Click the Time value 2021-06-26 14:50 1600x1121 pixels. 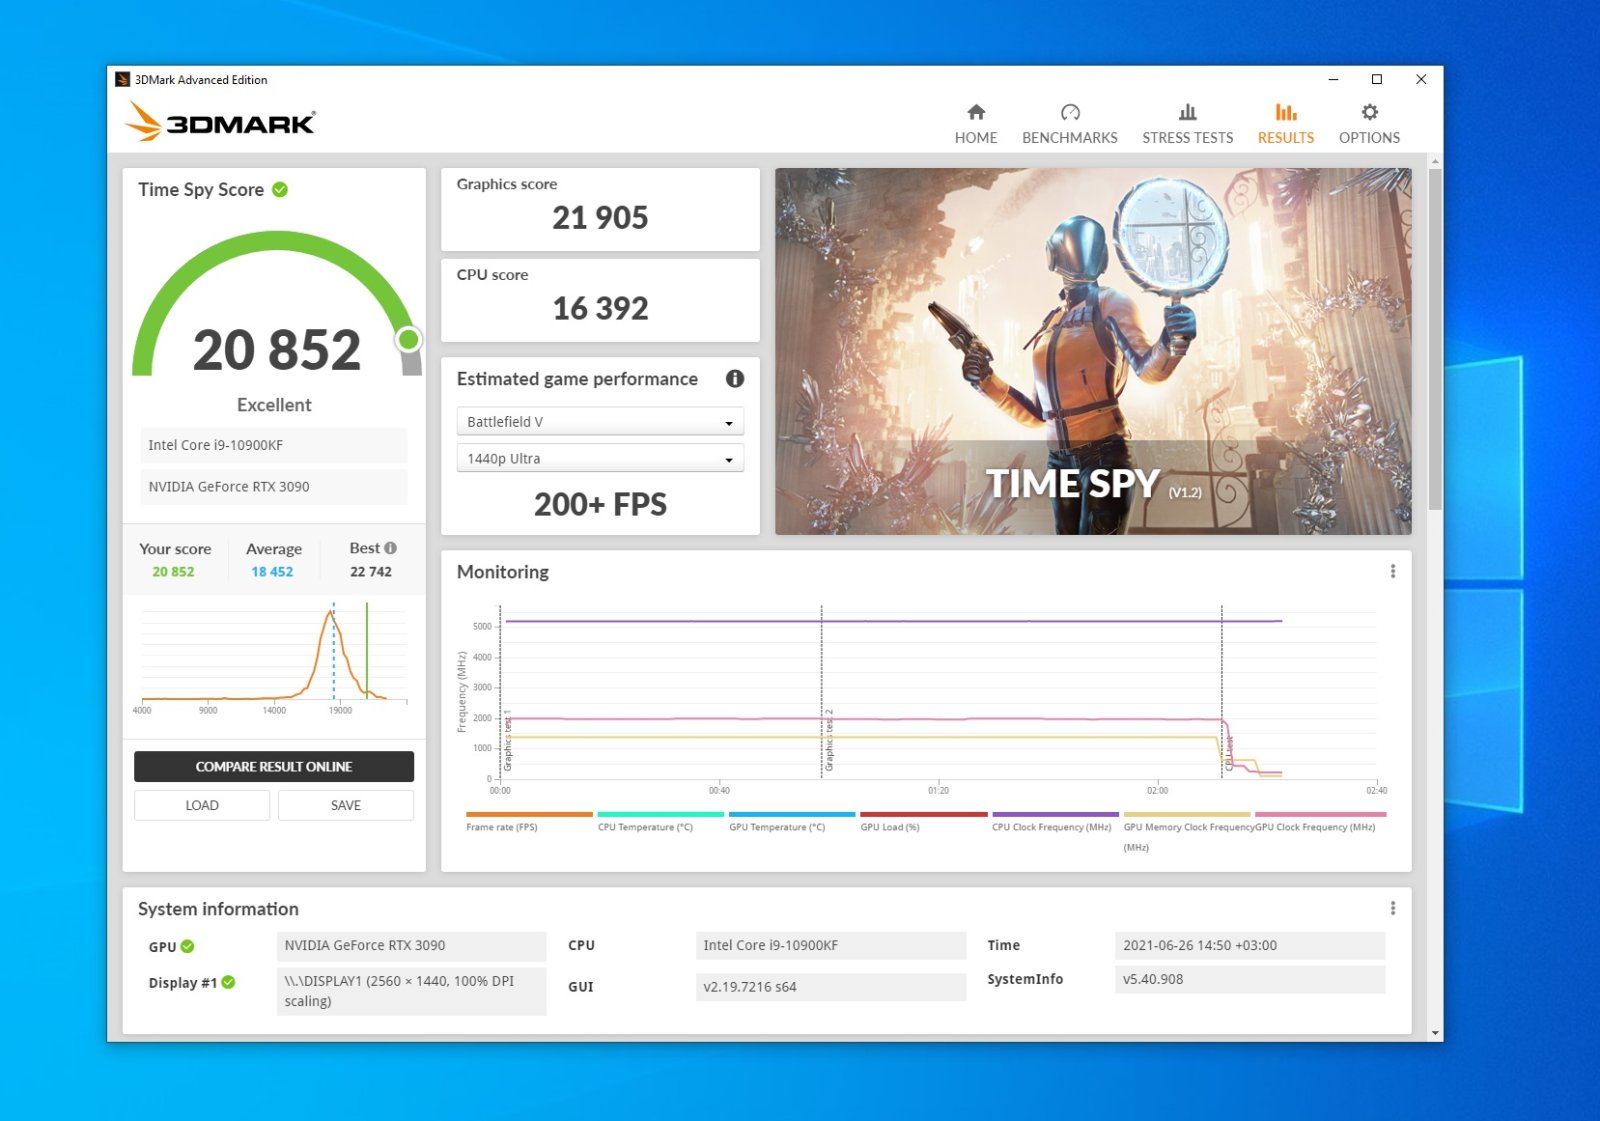[x=1250, y=946]
